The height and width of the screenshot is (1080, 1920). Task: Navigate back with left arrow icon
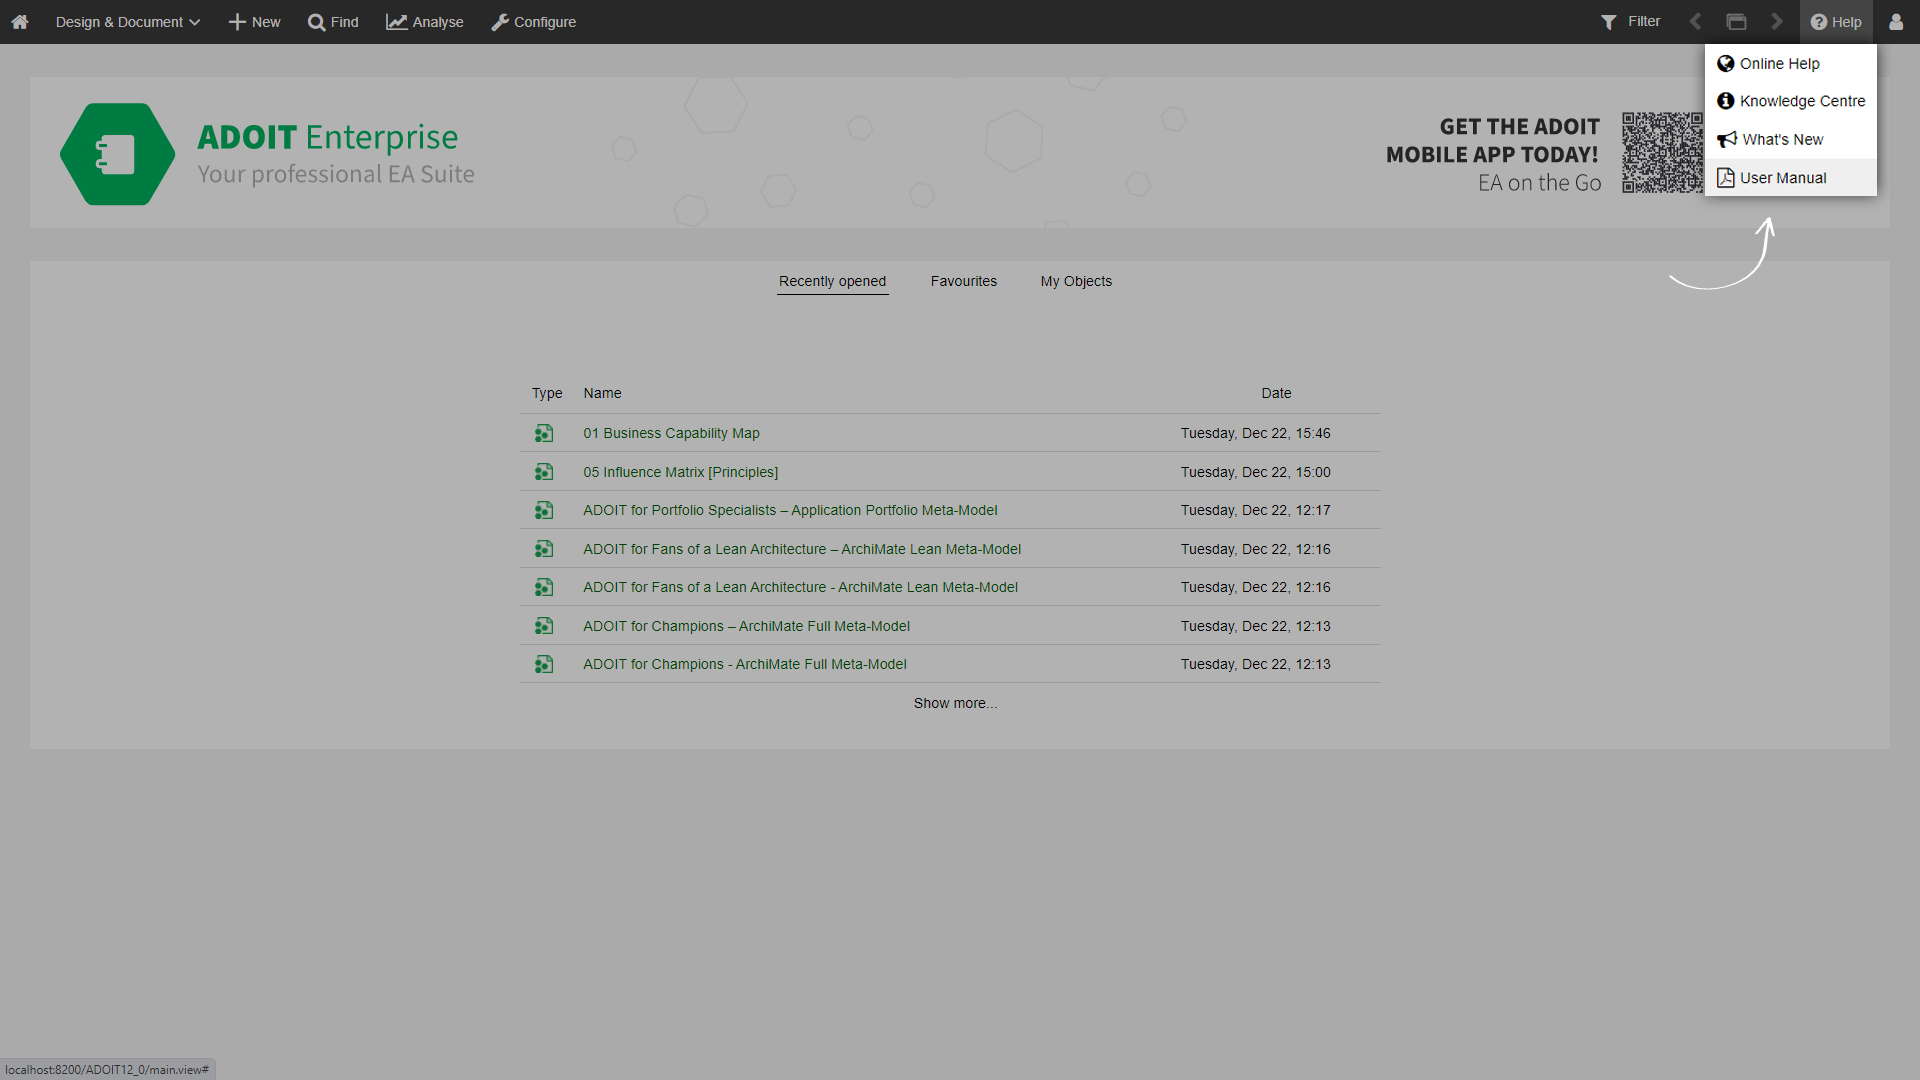[x=1695, y=22]
